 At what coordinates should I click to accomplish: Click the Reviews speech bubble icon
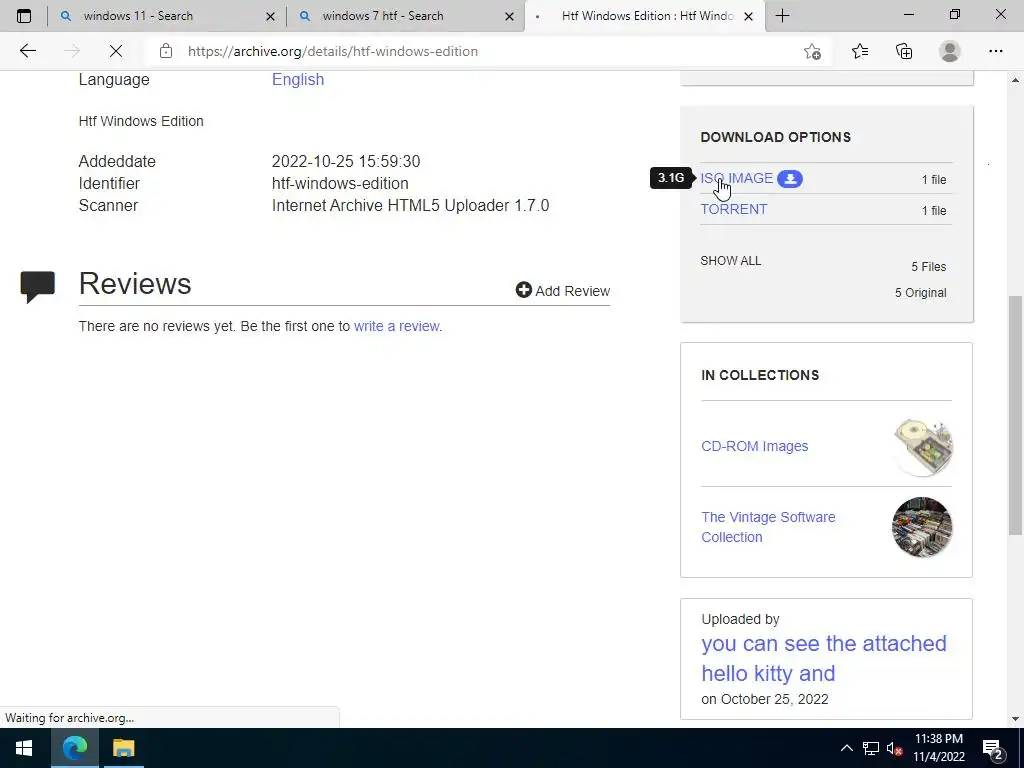pos(37,286)
